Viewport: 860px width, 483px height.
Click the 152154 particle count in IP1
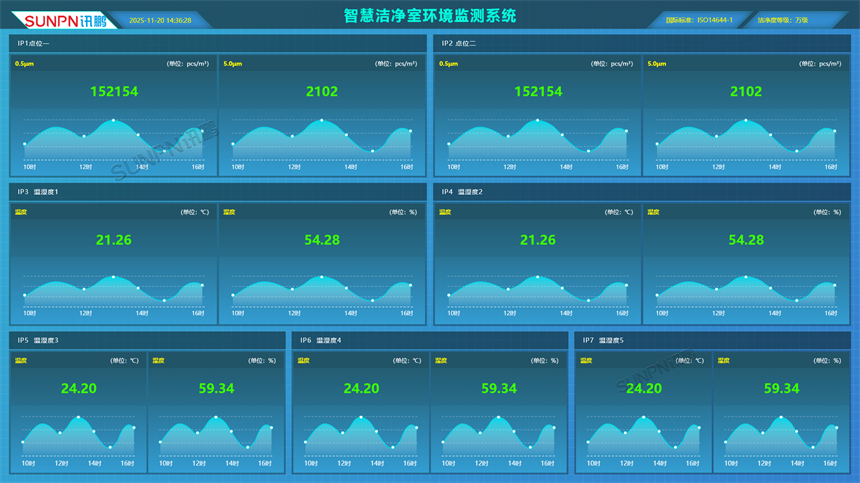(114, 91)
